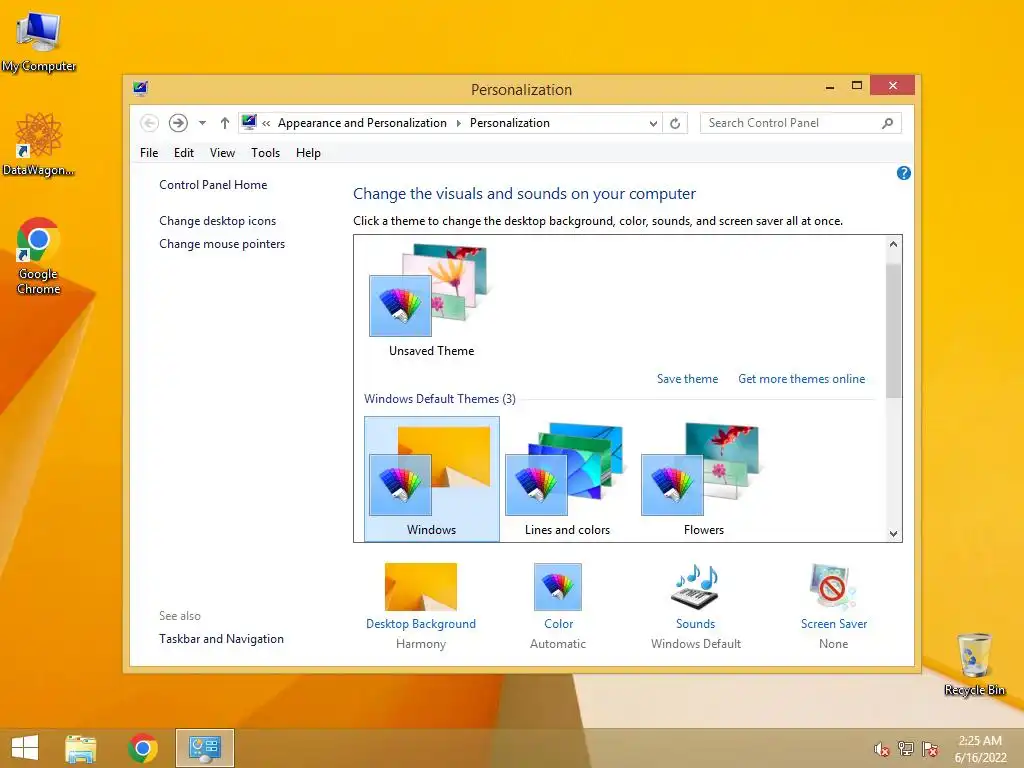The image size is (1024, 768).
Task: Click the Personalization breadcrumb in address bar
Action: (x=509, y=123)
